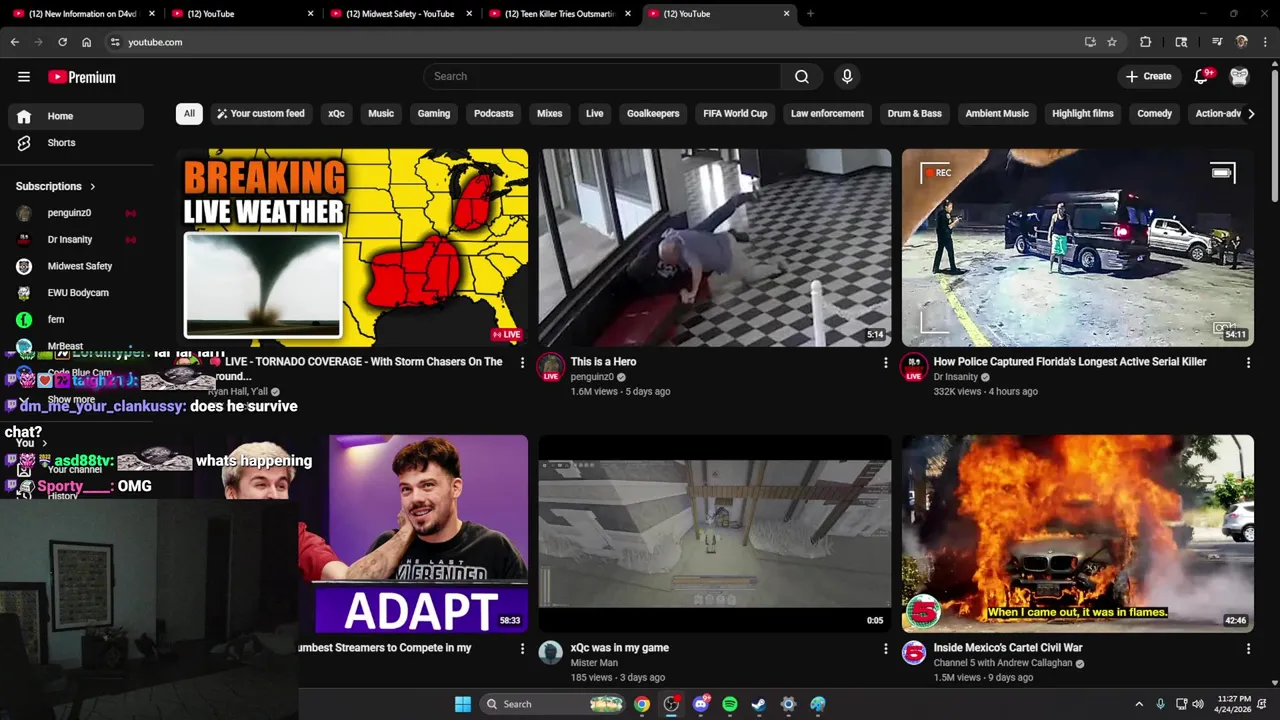Open penguinz0 subscription in sidebar
The height and width of the screenshot is (720, 1280).
(76, 213)
